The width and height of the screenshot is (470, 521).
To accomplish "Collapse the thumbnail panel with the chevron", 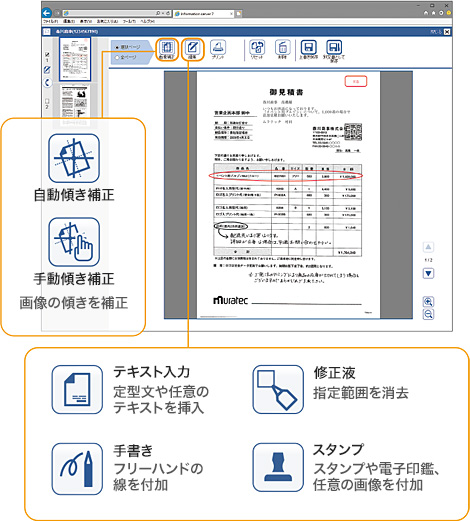I will (x=47, y=83).
